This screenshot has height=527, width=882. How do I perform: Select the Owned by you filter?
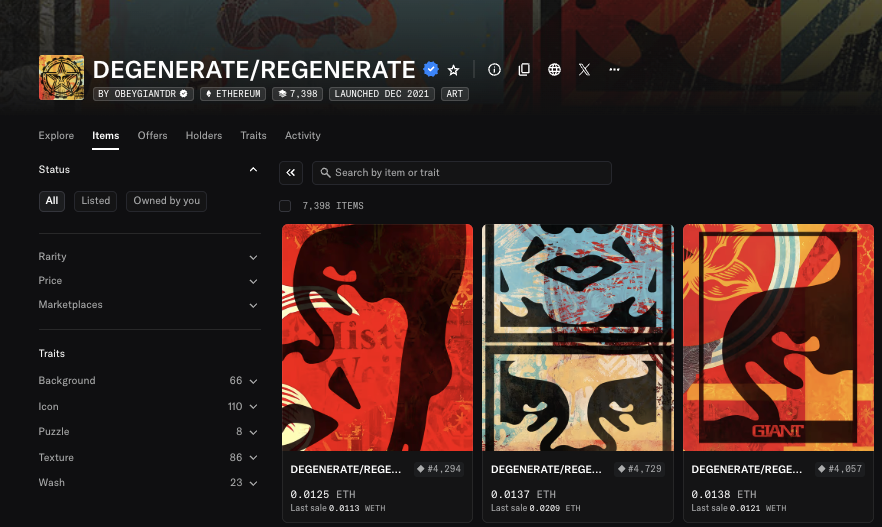pos(166,201)
